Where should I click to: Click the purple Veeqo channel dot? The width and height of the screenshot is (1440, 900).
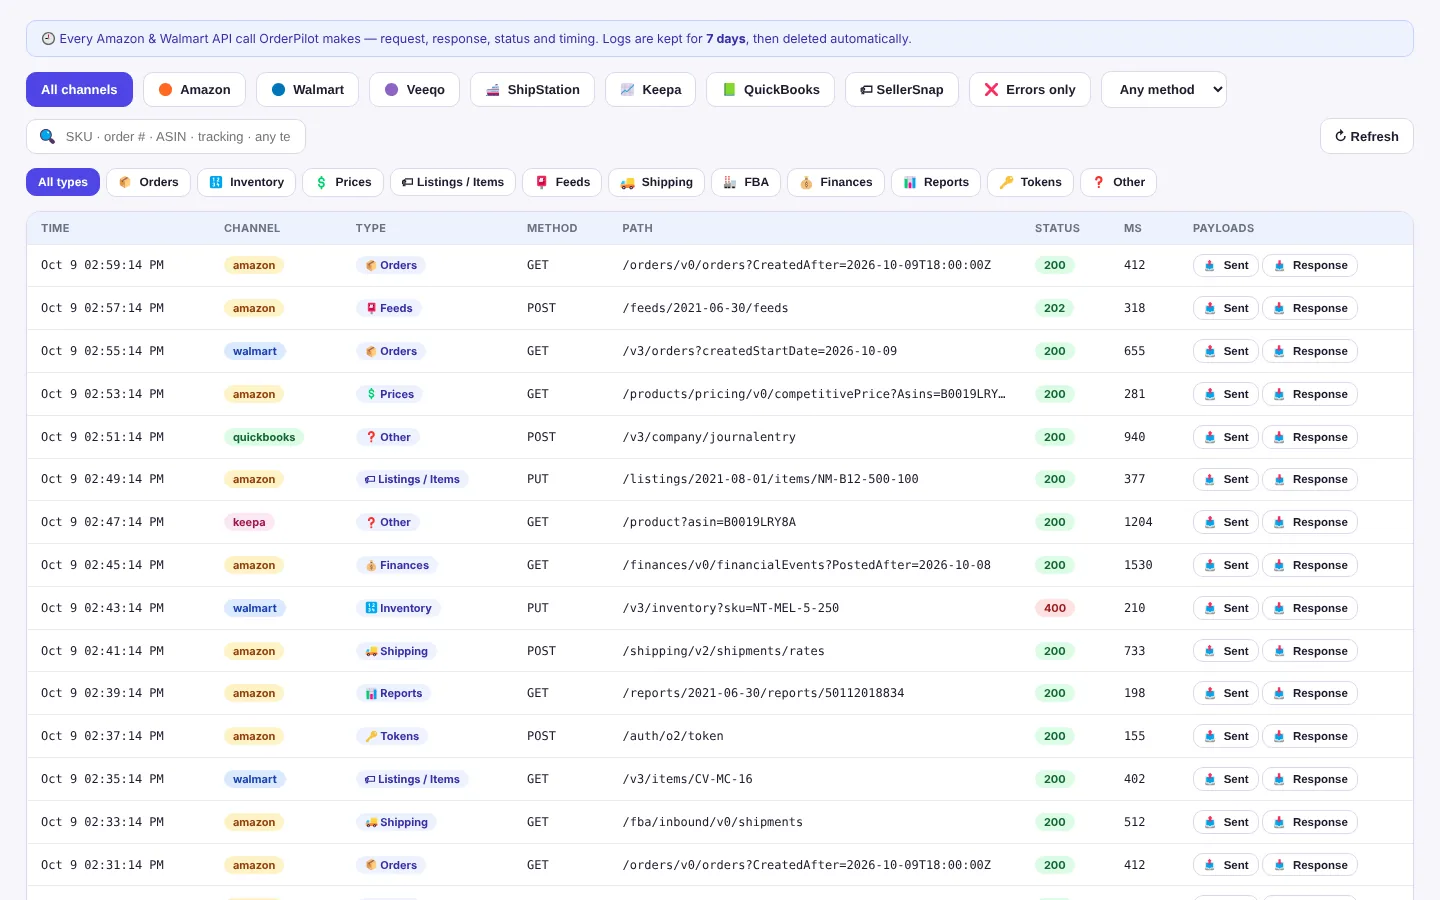pyautogui.click(x=392, y=90)
